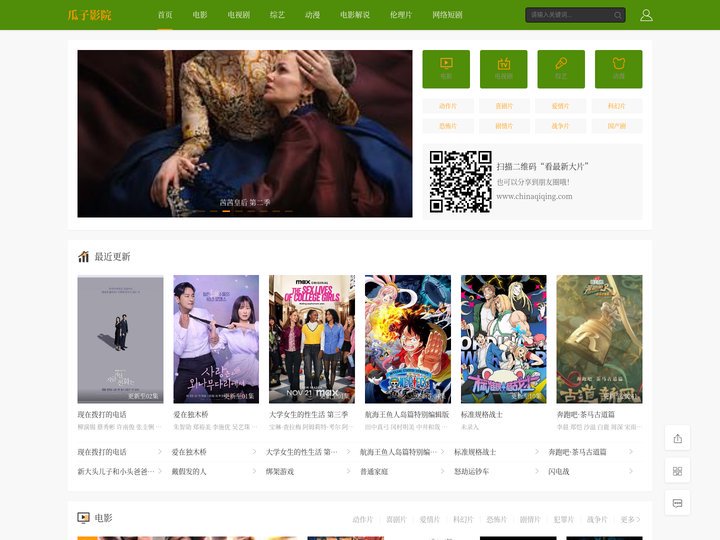The image size is (720, 540).
Task: Click the 电影 section play-screen icon
Action: 83,518
